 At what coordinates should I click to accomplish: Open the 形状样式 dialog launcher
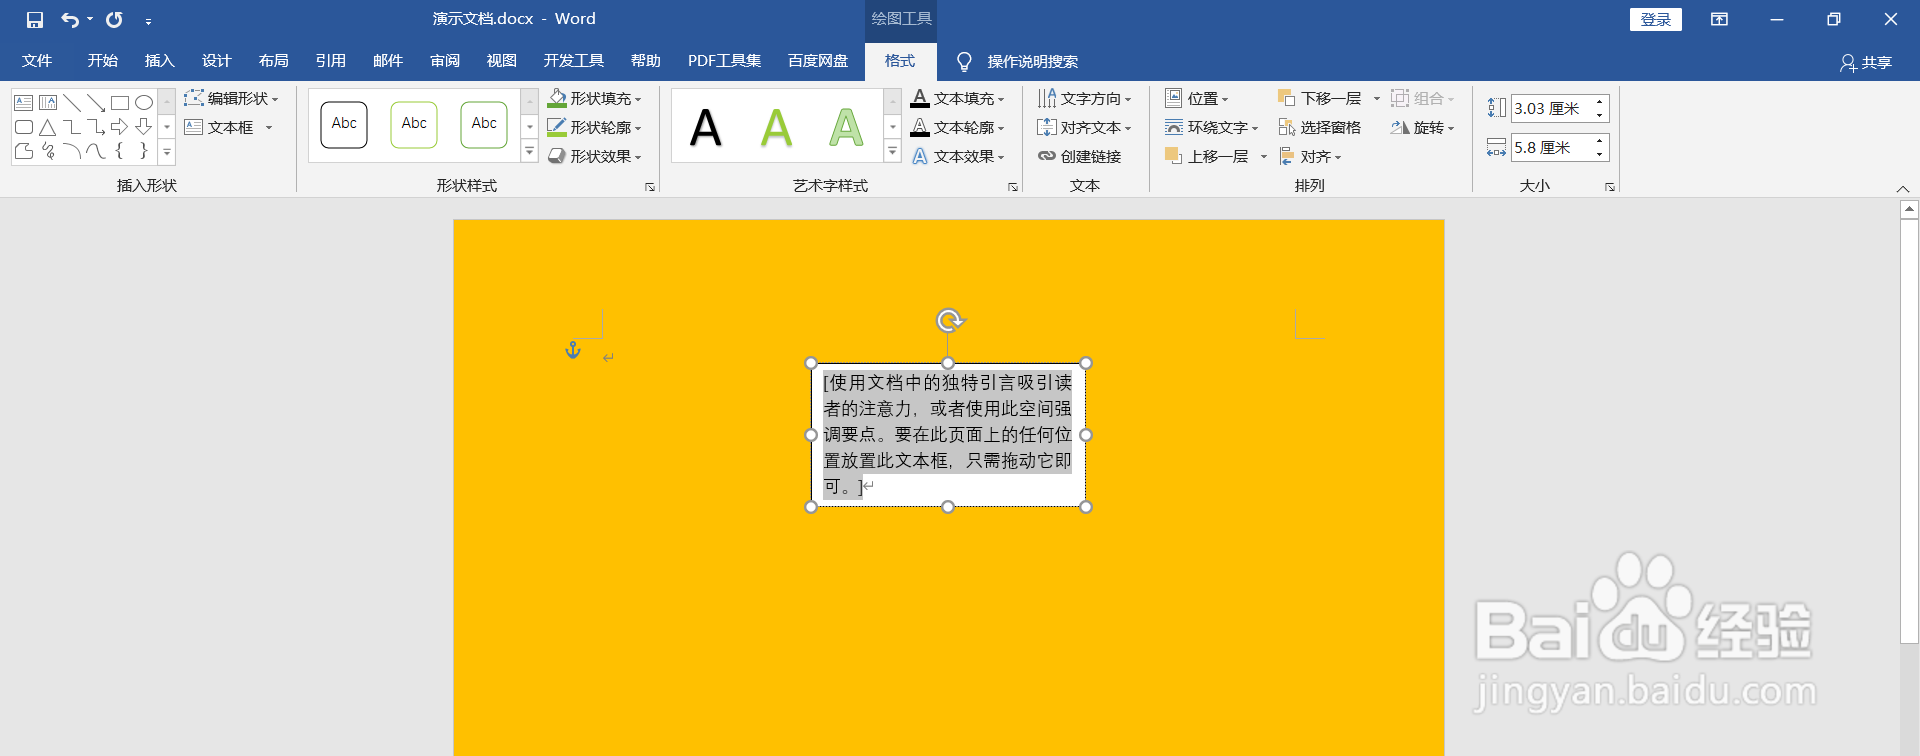click(649, 187)
